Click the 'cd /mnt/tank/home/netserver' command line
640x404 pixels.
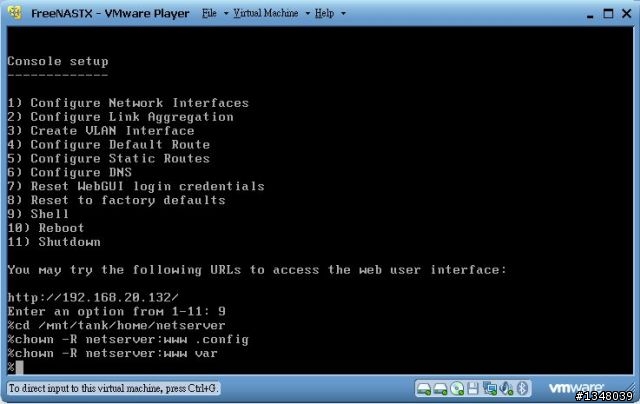point(116,325)
